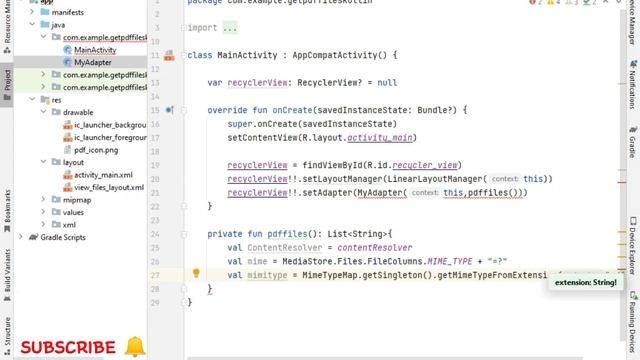
Task: Click the values folder icon
Action: 56,212
